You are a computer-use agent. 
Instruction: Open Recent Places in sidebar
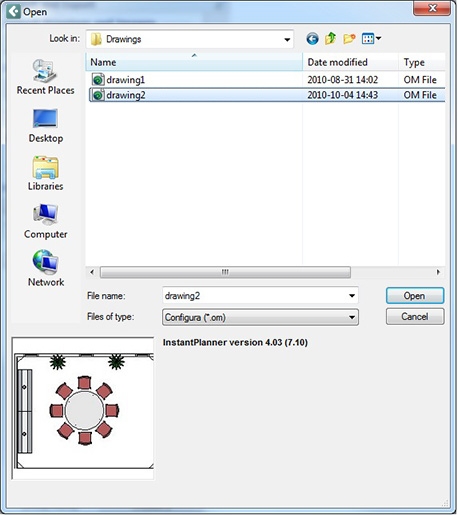(46, 77)
